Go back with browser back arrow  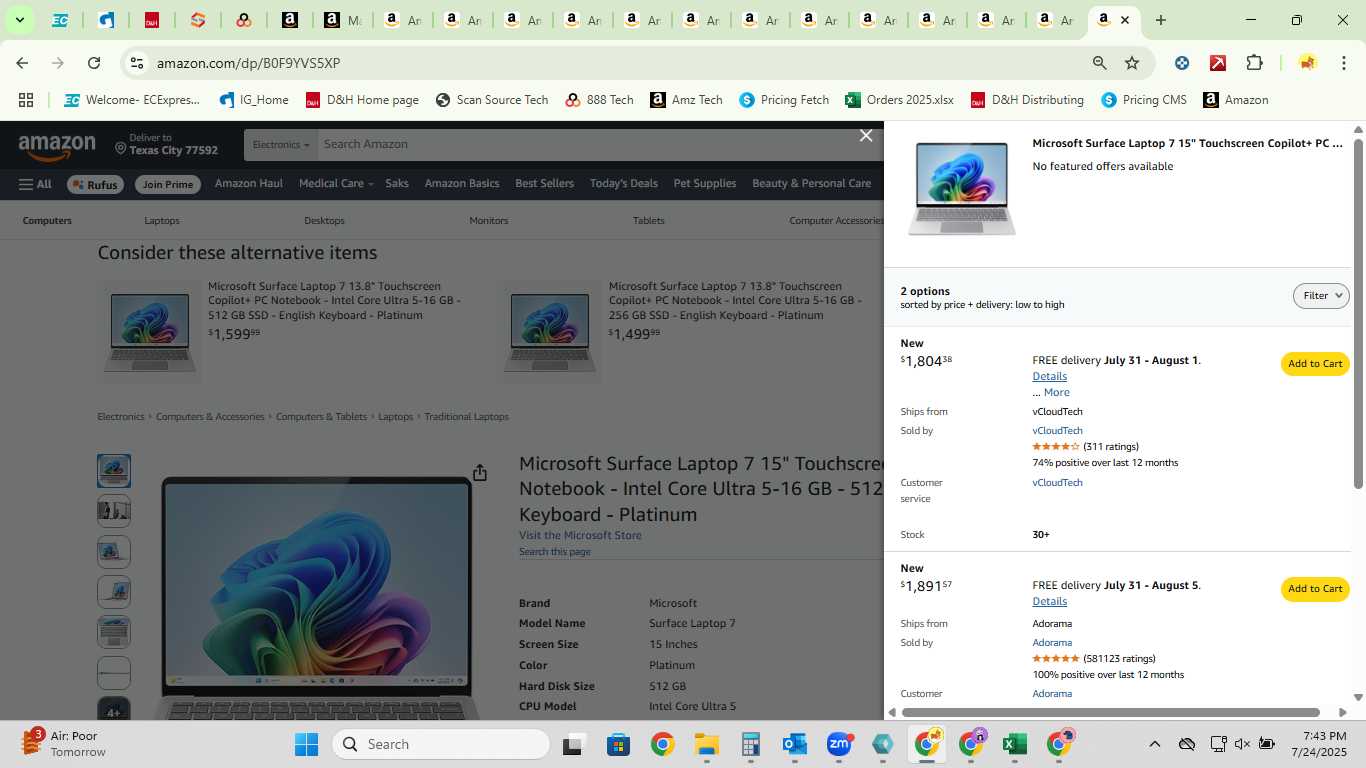[22, 63]
